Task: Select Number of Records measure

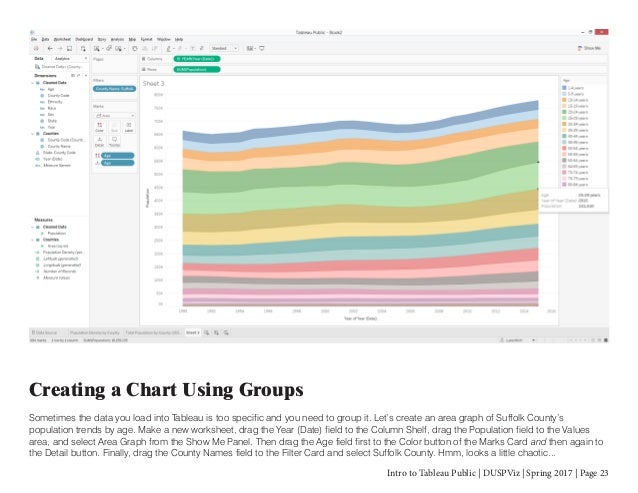Action: (x=59, y=271)
